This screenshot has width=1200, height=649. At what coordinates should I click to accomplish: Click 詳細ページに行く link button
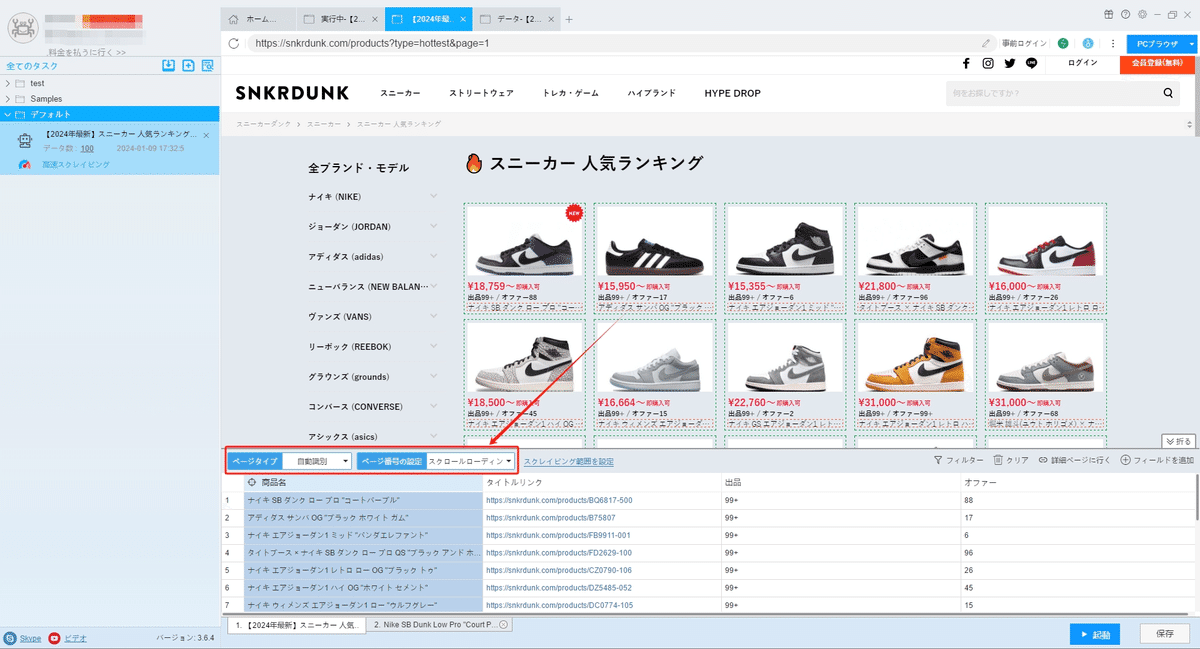1075,460
